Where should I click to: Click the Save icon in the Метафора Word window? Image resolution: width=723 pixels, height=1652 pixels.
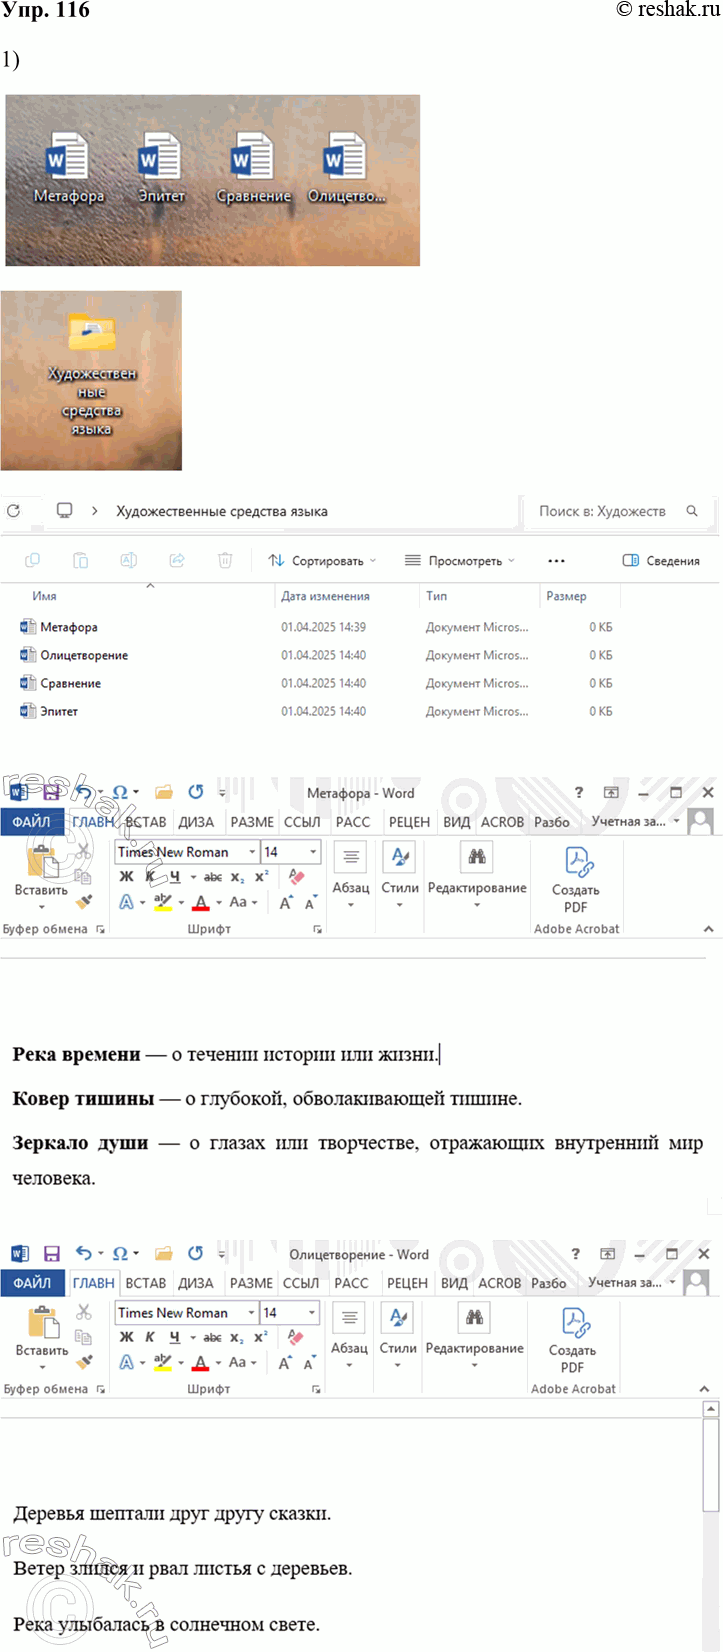point(52,793)
